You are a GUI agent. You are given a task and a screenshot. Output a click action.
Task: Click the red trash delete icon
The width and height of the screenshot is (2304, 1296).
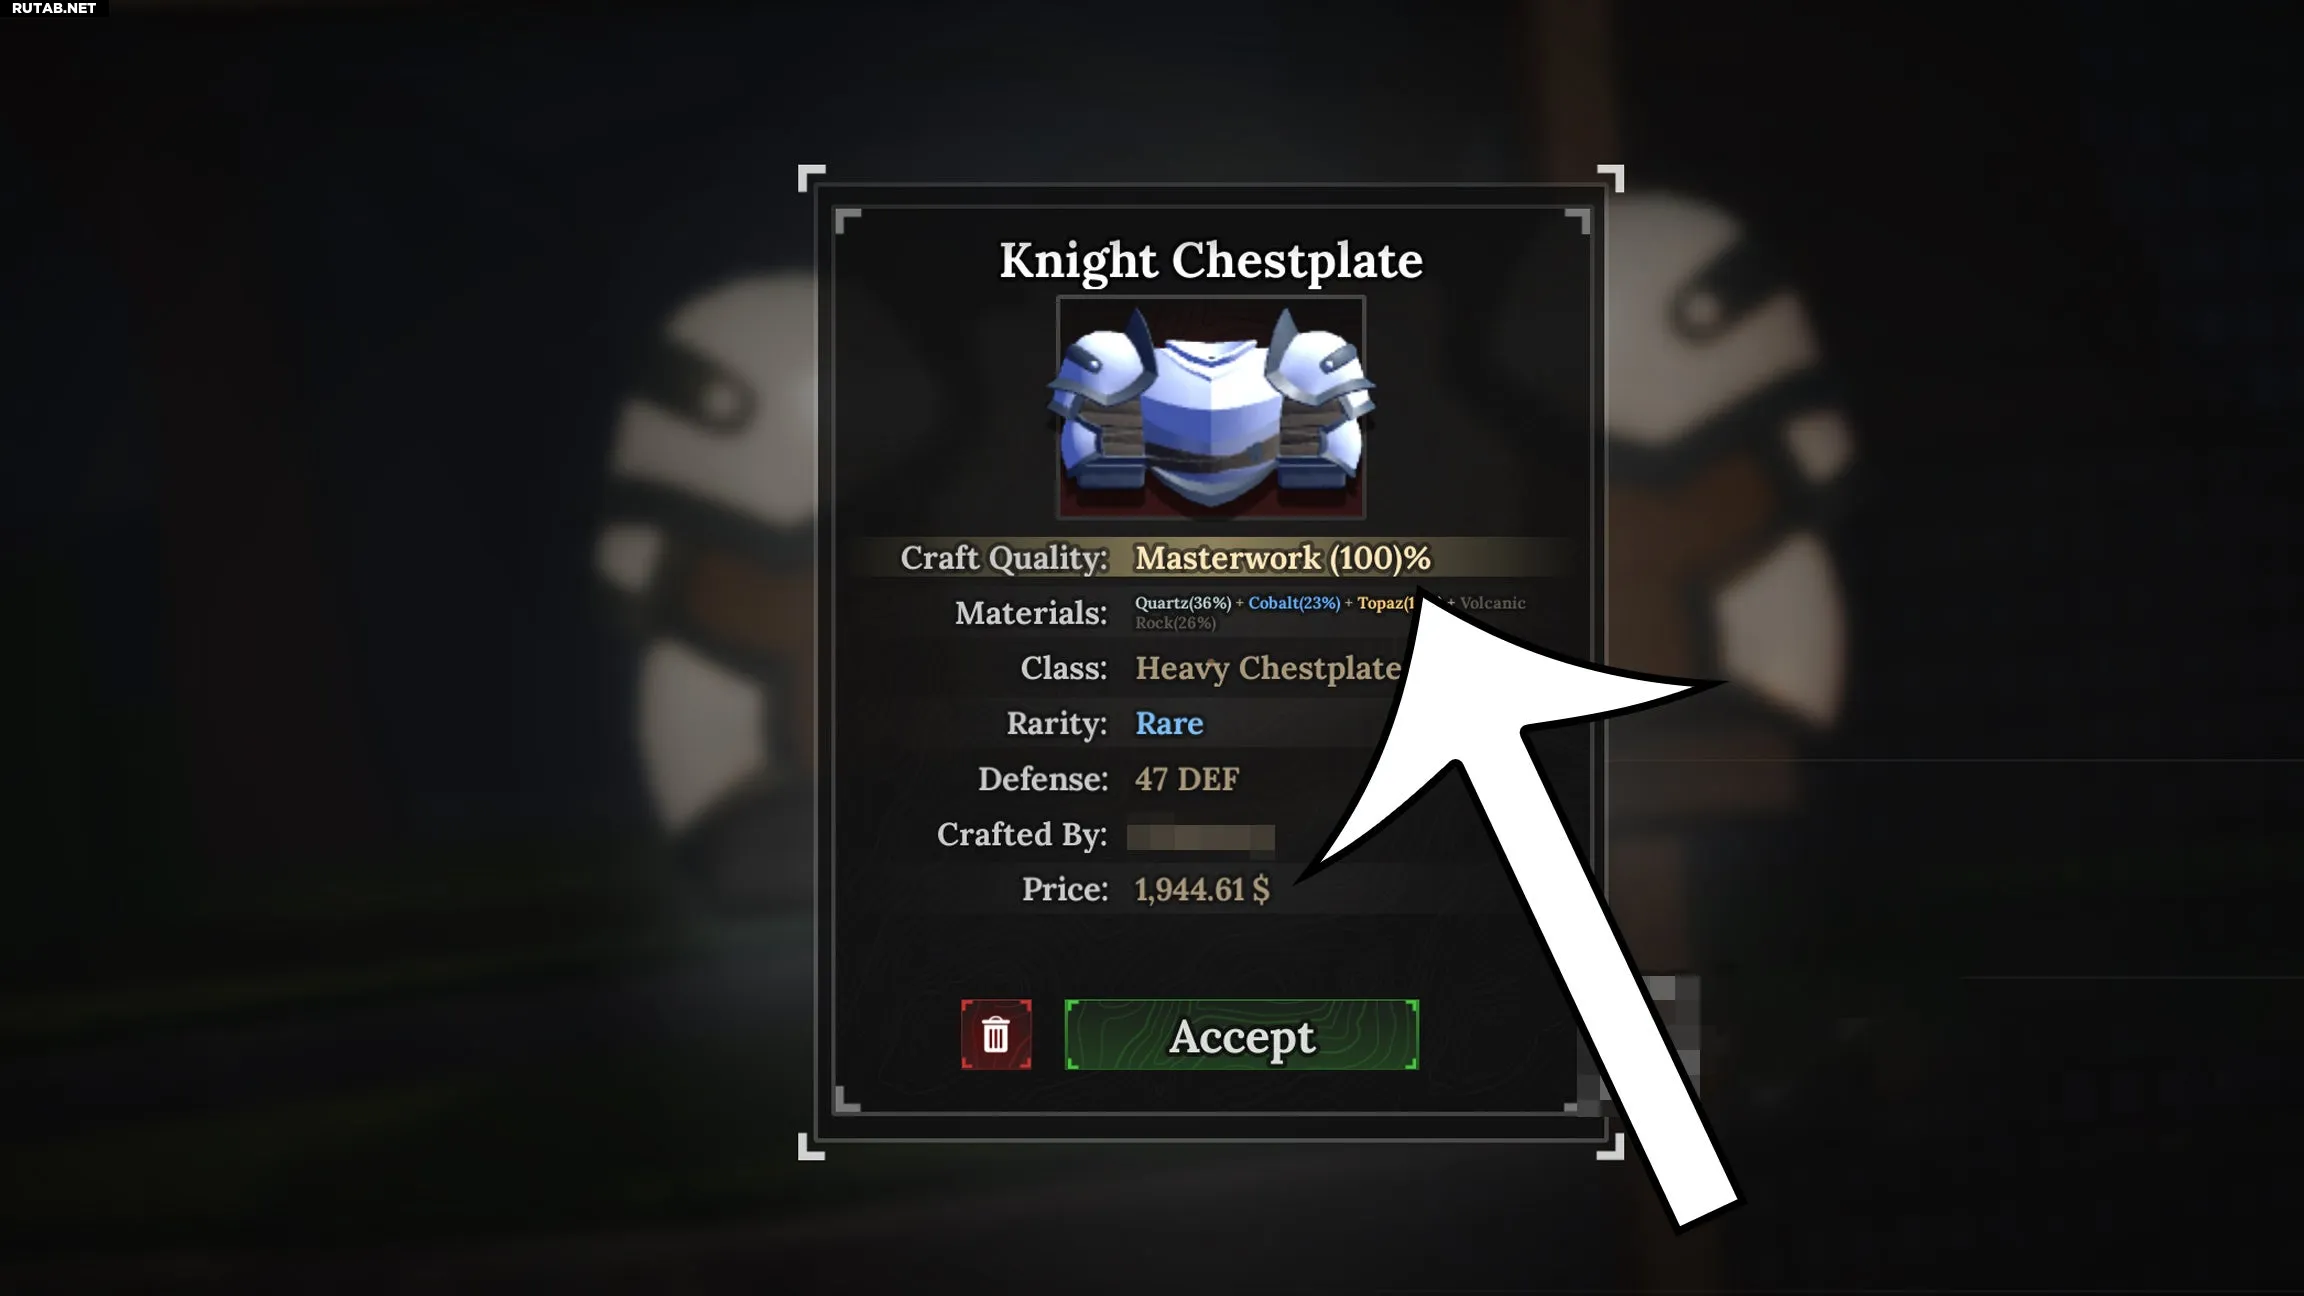point(996,1034)
